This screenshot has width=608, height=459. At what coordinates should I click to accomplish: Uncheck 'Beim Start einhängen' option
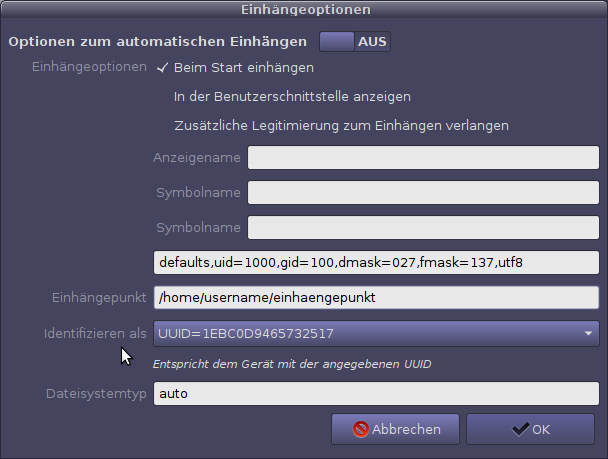click(236, 68)
